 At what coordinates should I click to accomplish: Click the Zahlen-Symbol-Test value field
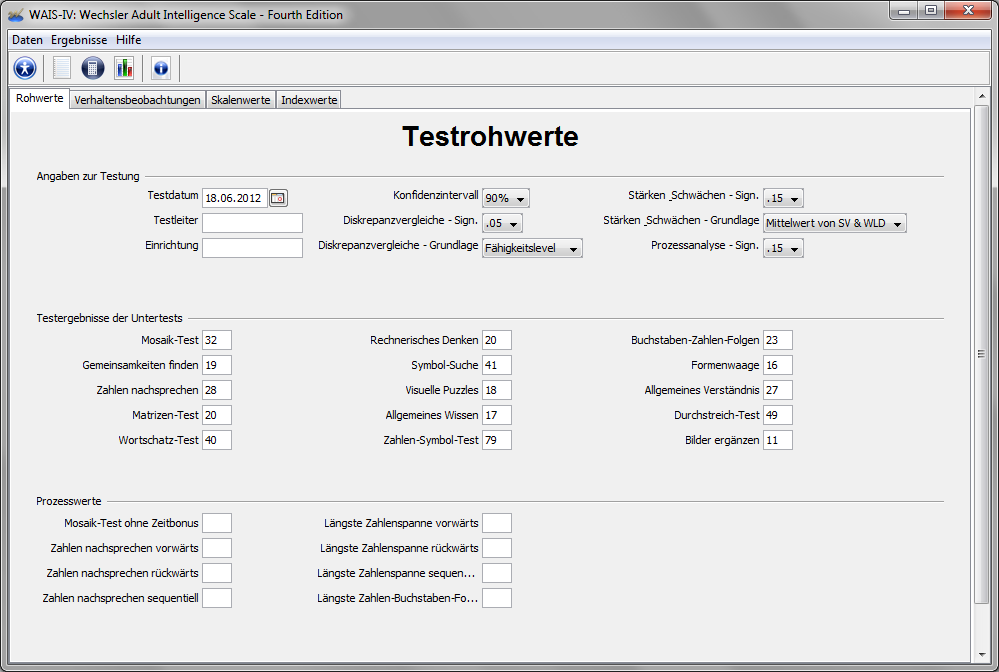point(497,440)
